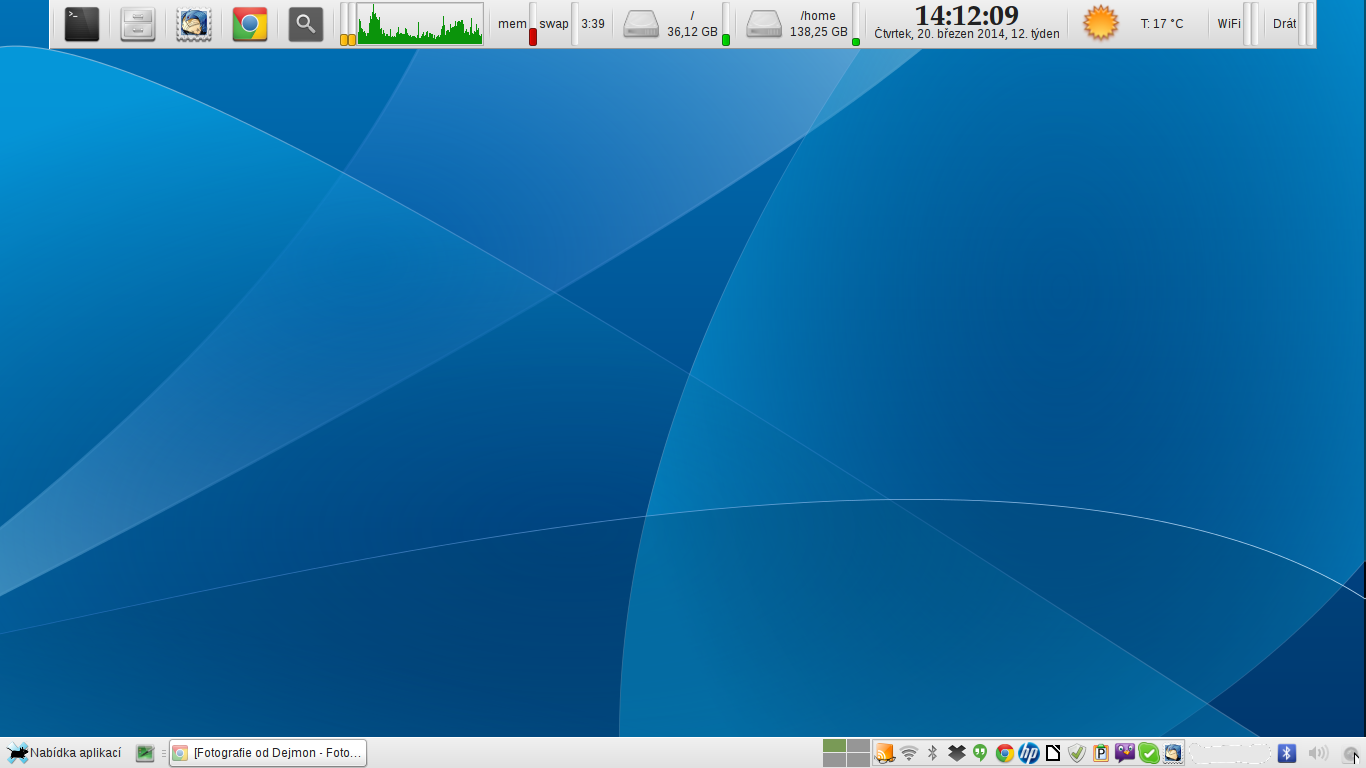Image resolution: width=1366 pixels, height=768 pixels.
Task: Open the calendar from the 14:12:09 clock
Action: click(967, 15)
